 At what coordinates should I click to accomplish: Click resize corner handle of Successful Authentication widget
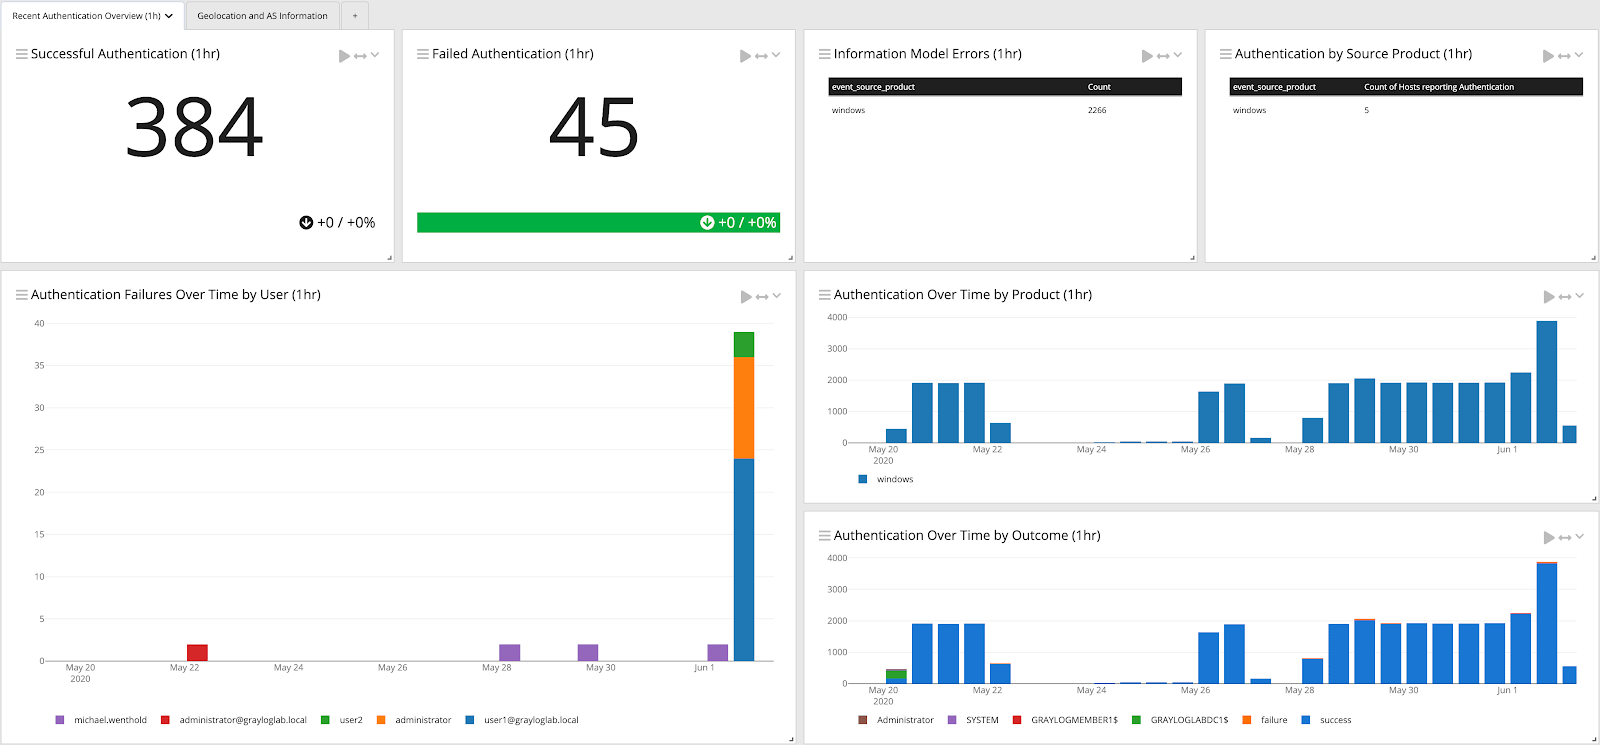pyautogui.click(x=389, y=258)
